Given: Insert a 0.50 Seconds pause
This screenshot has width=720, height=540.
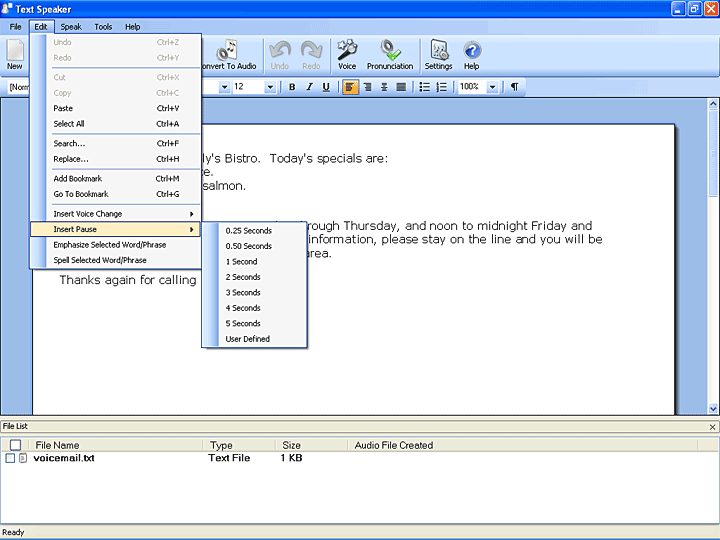Looking at the screenshot, I should [255, 246].
